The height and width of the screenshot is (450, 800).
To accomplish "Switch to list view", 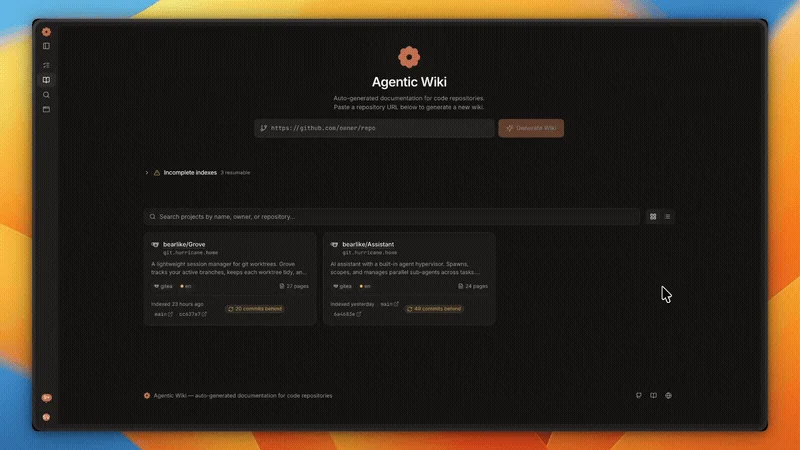I will [667, 217].
